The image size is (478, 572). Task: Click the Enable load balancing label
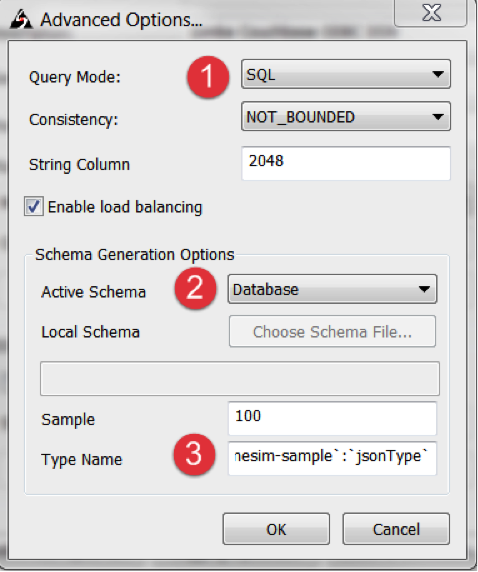125,207
